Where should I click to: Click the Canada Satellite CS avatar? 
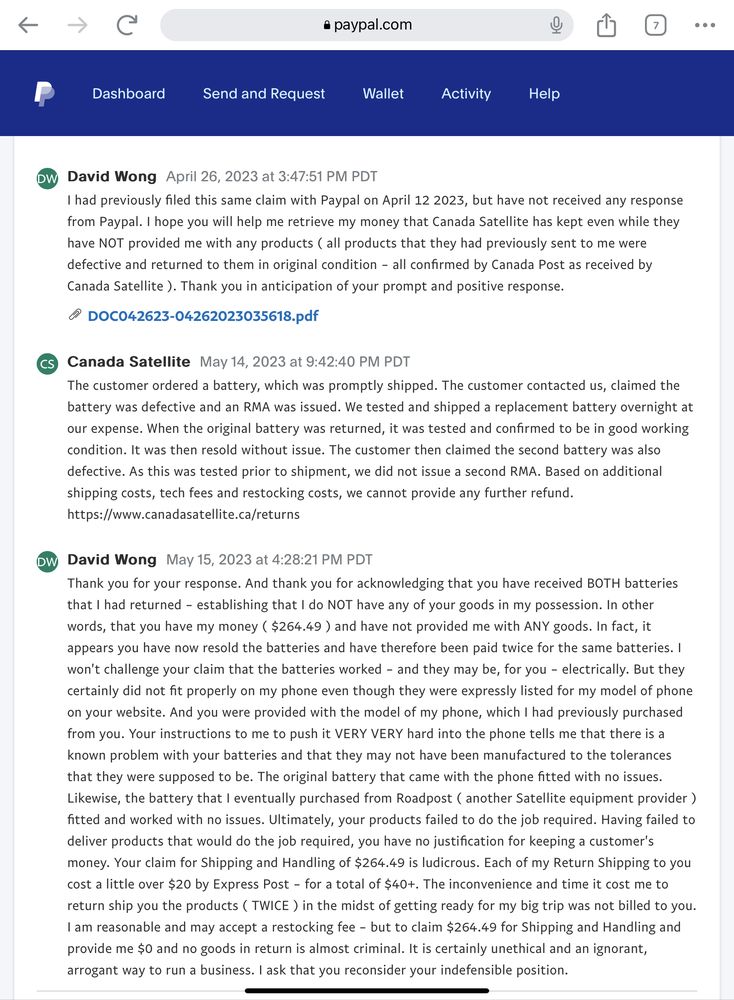(47, 364)
